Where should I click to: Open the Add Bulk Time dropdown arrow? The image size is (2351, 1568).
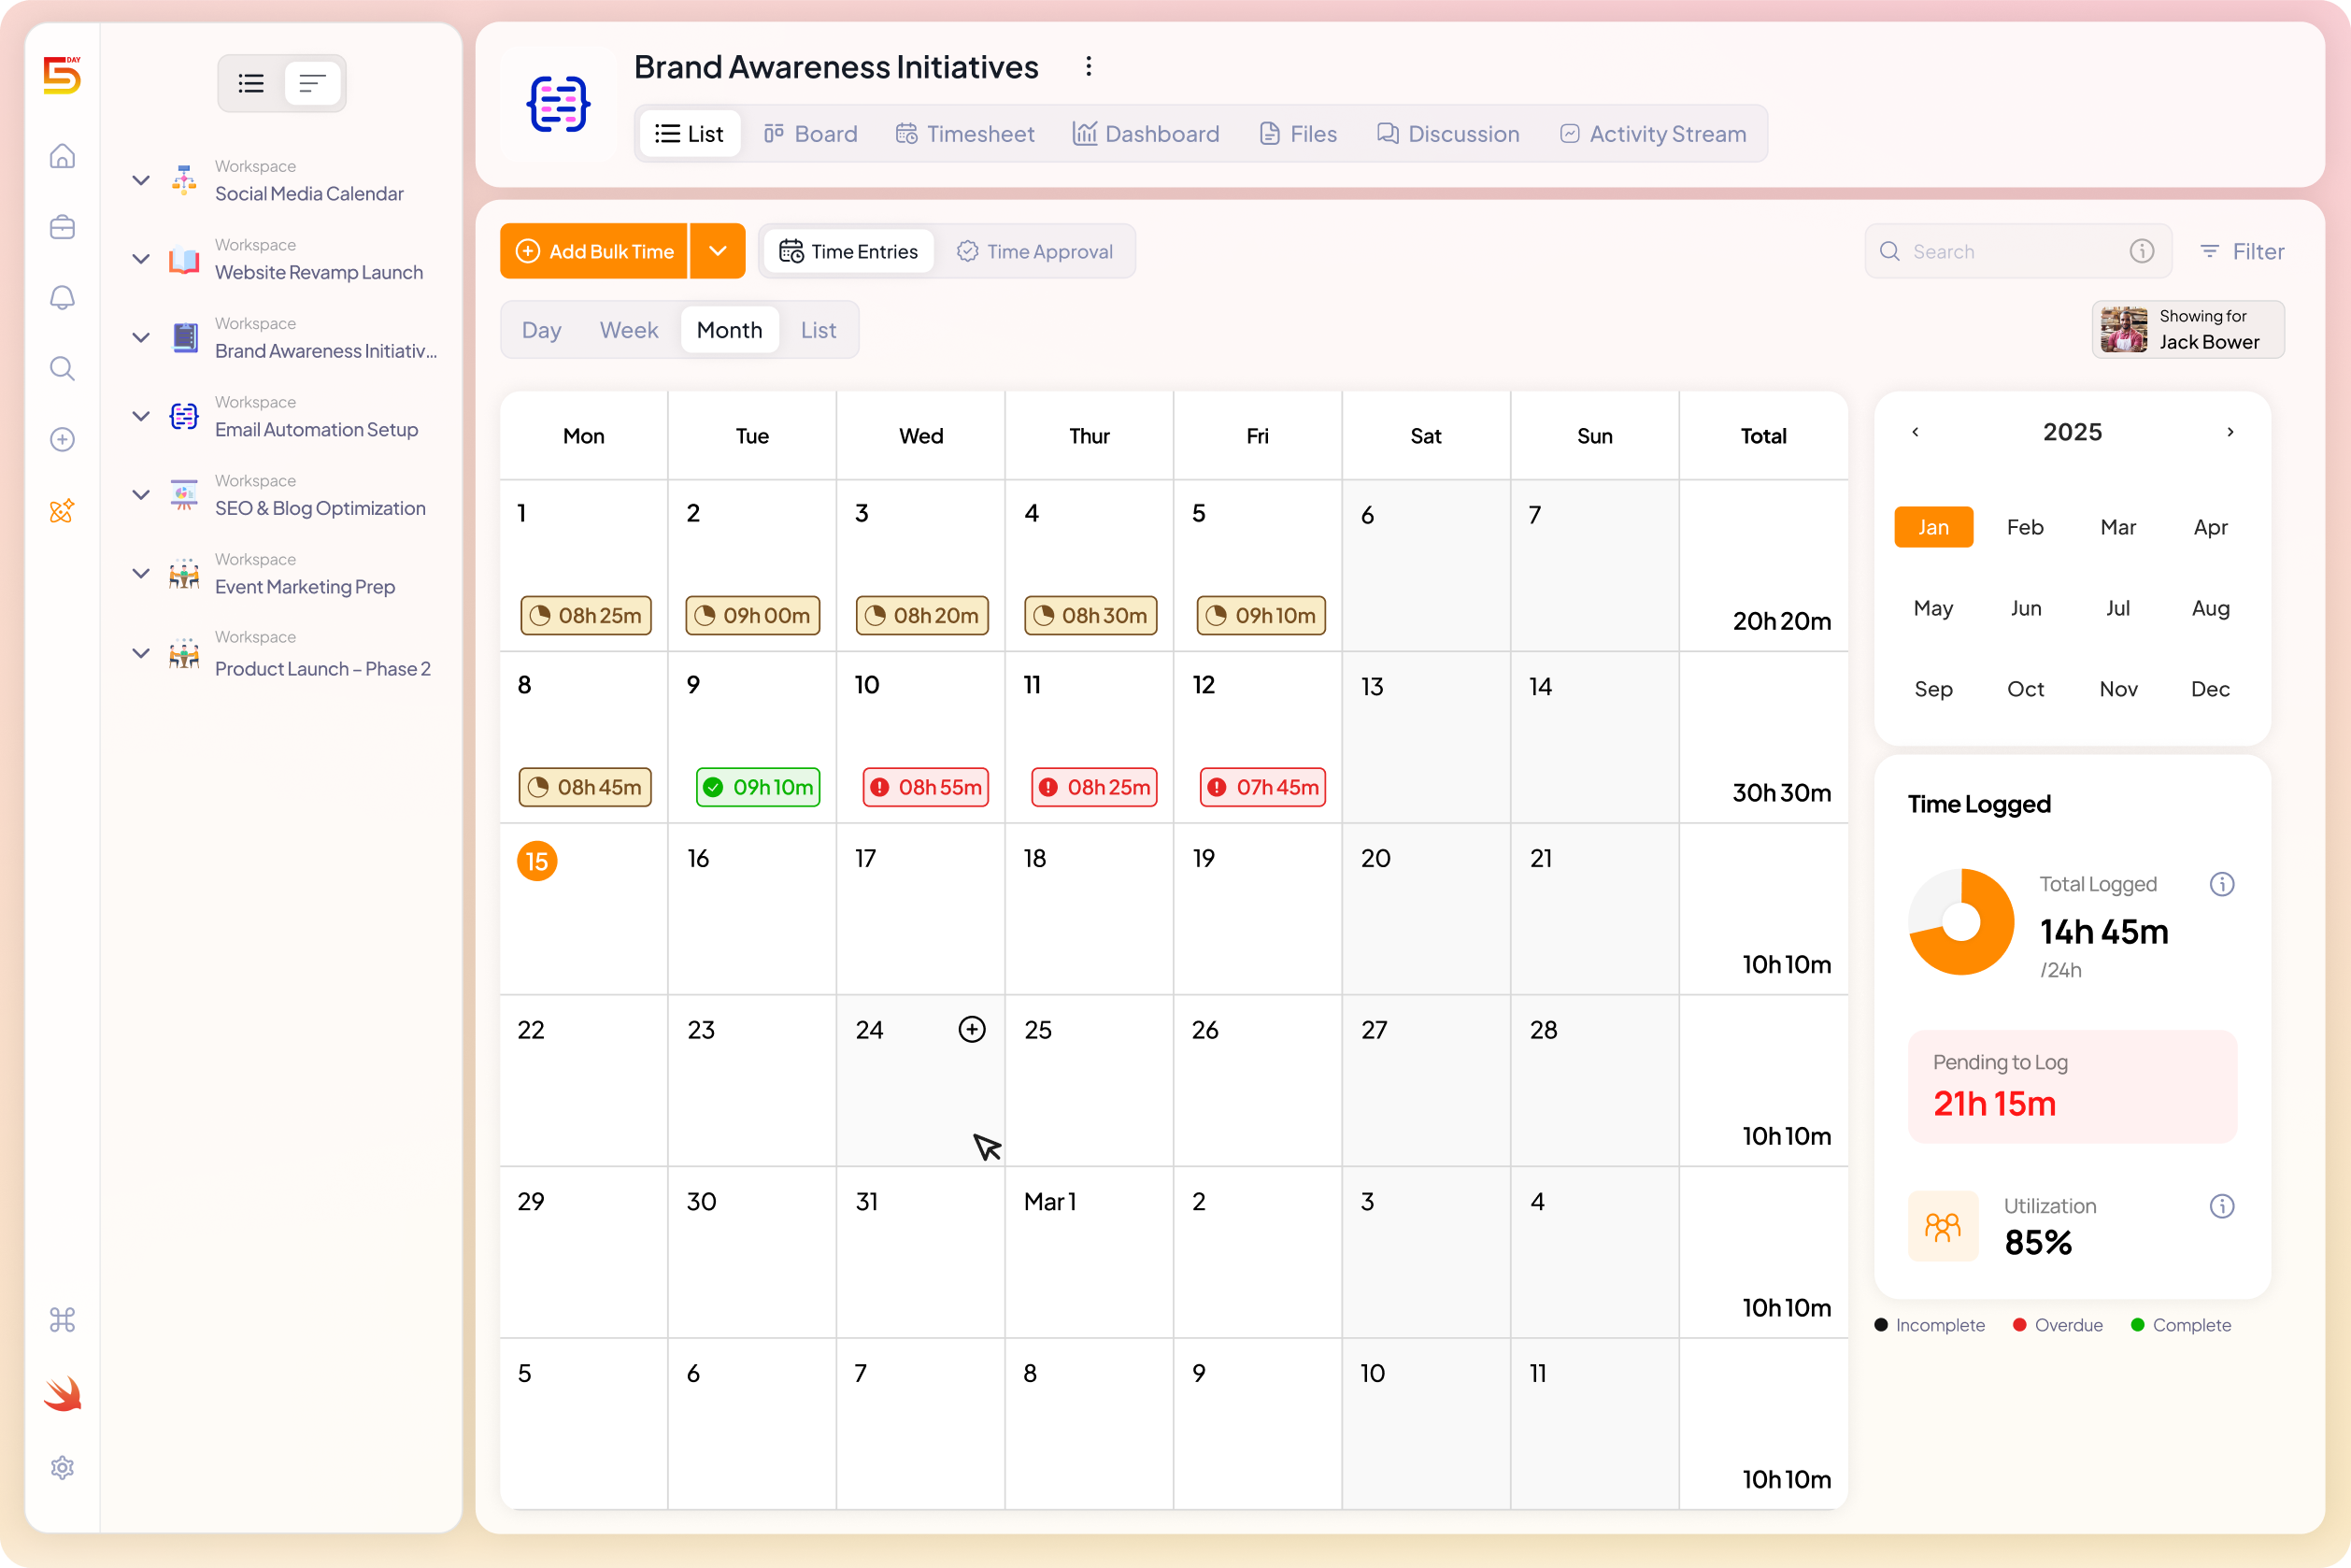(x=717, y=251)
